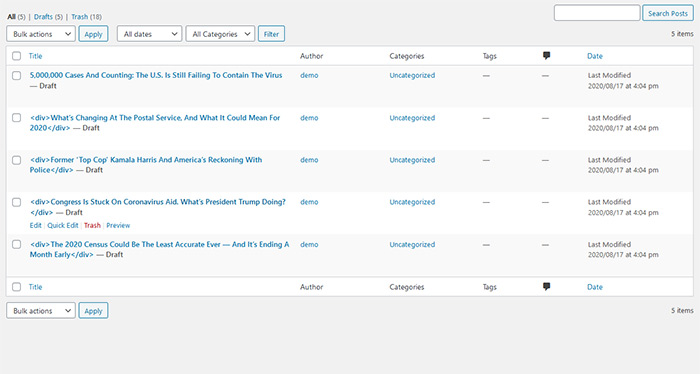
Task: Open the bottom Bulk actions dropdown
Action: [x=41, y=311]
